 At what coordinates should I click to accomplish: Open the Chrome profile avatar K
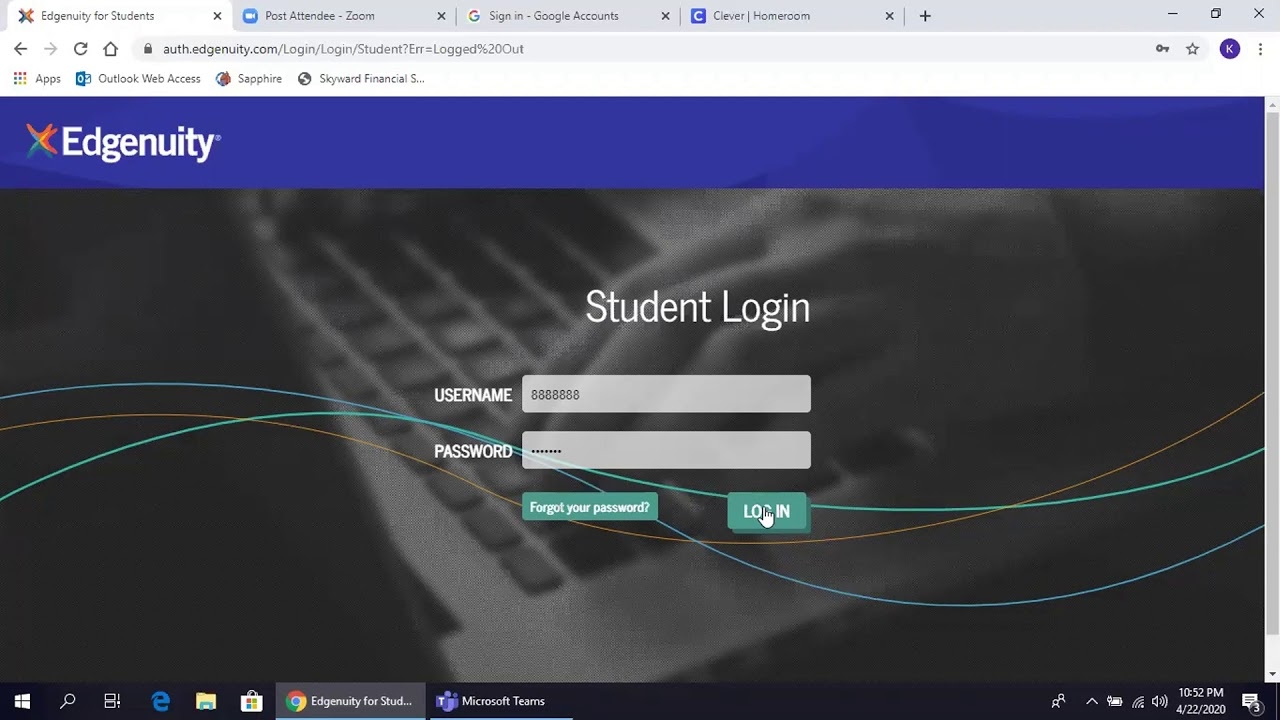[x=1229, y=49]
